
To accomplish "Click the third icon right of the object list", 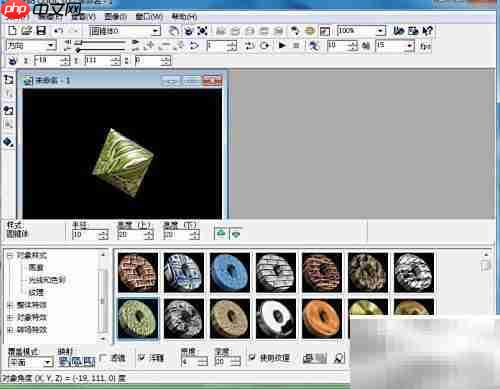I will (202, 31).
